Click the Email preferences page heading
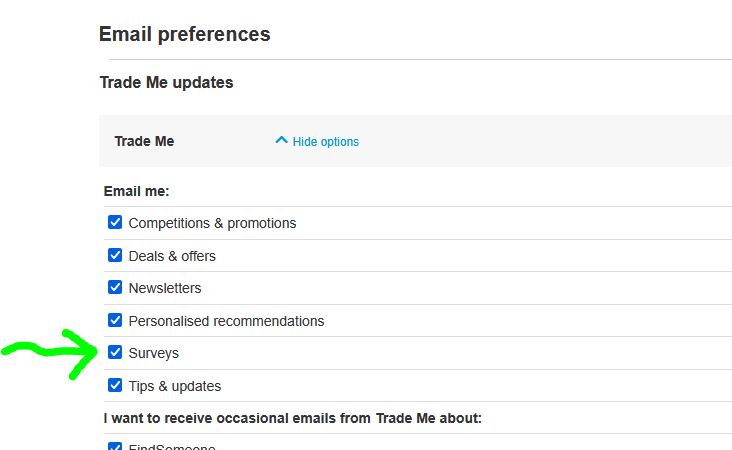This screenshot has width=732, height=450. tap(184, 34)
